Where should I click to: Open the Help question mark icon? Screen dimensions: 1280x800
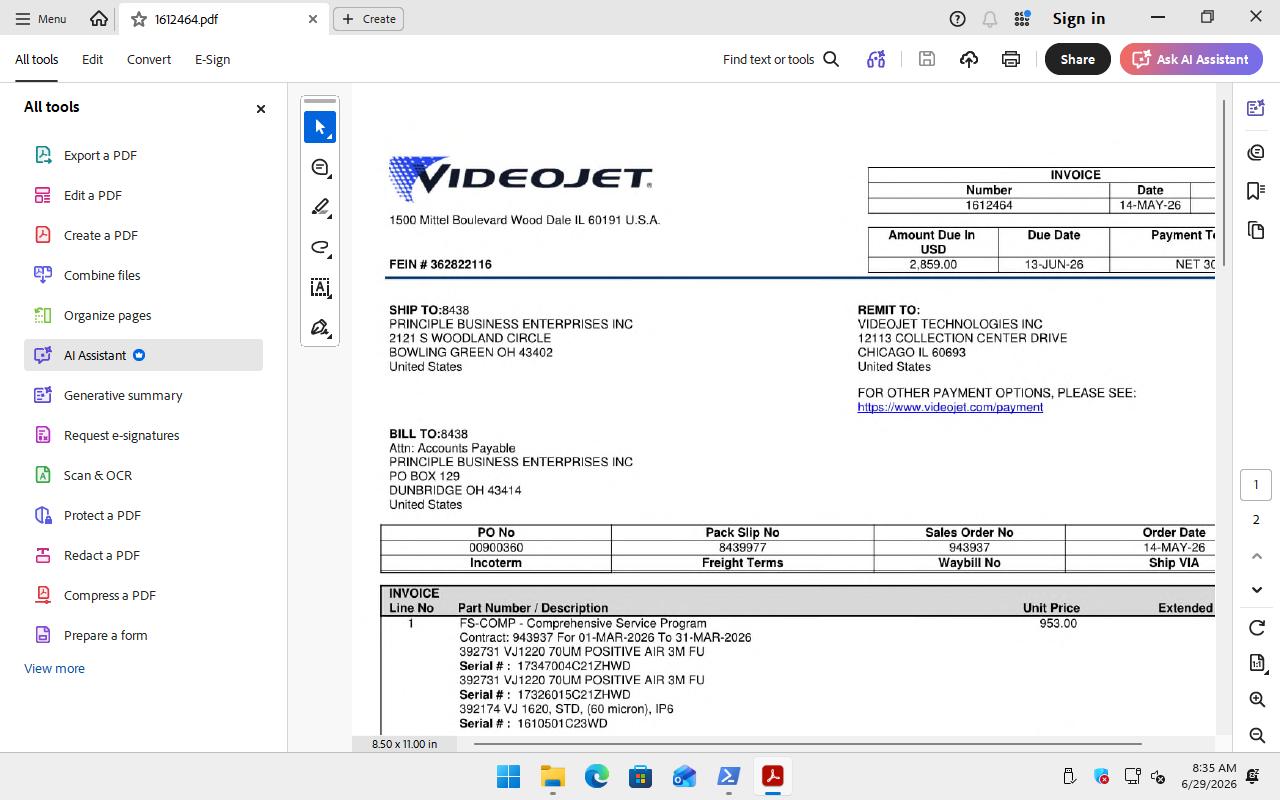pyautogui.click(x=957, y=19)
